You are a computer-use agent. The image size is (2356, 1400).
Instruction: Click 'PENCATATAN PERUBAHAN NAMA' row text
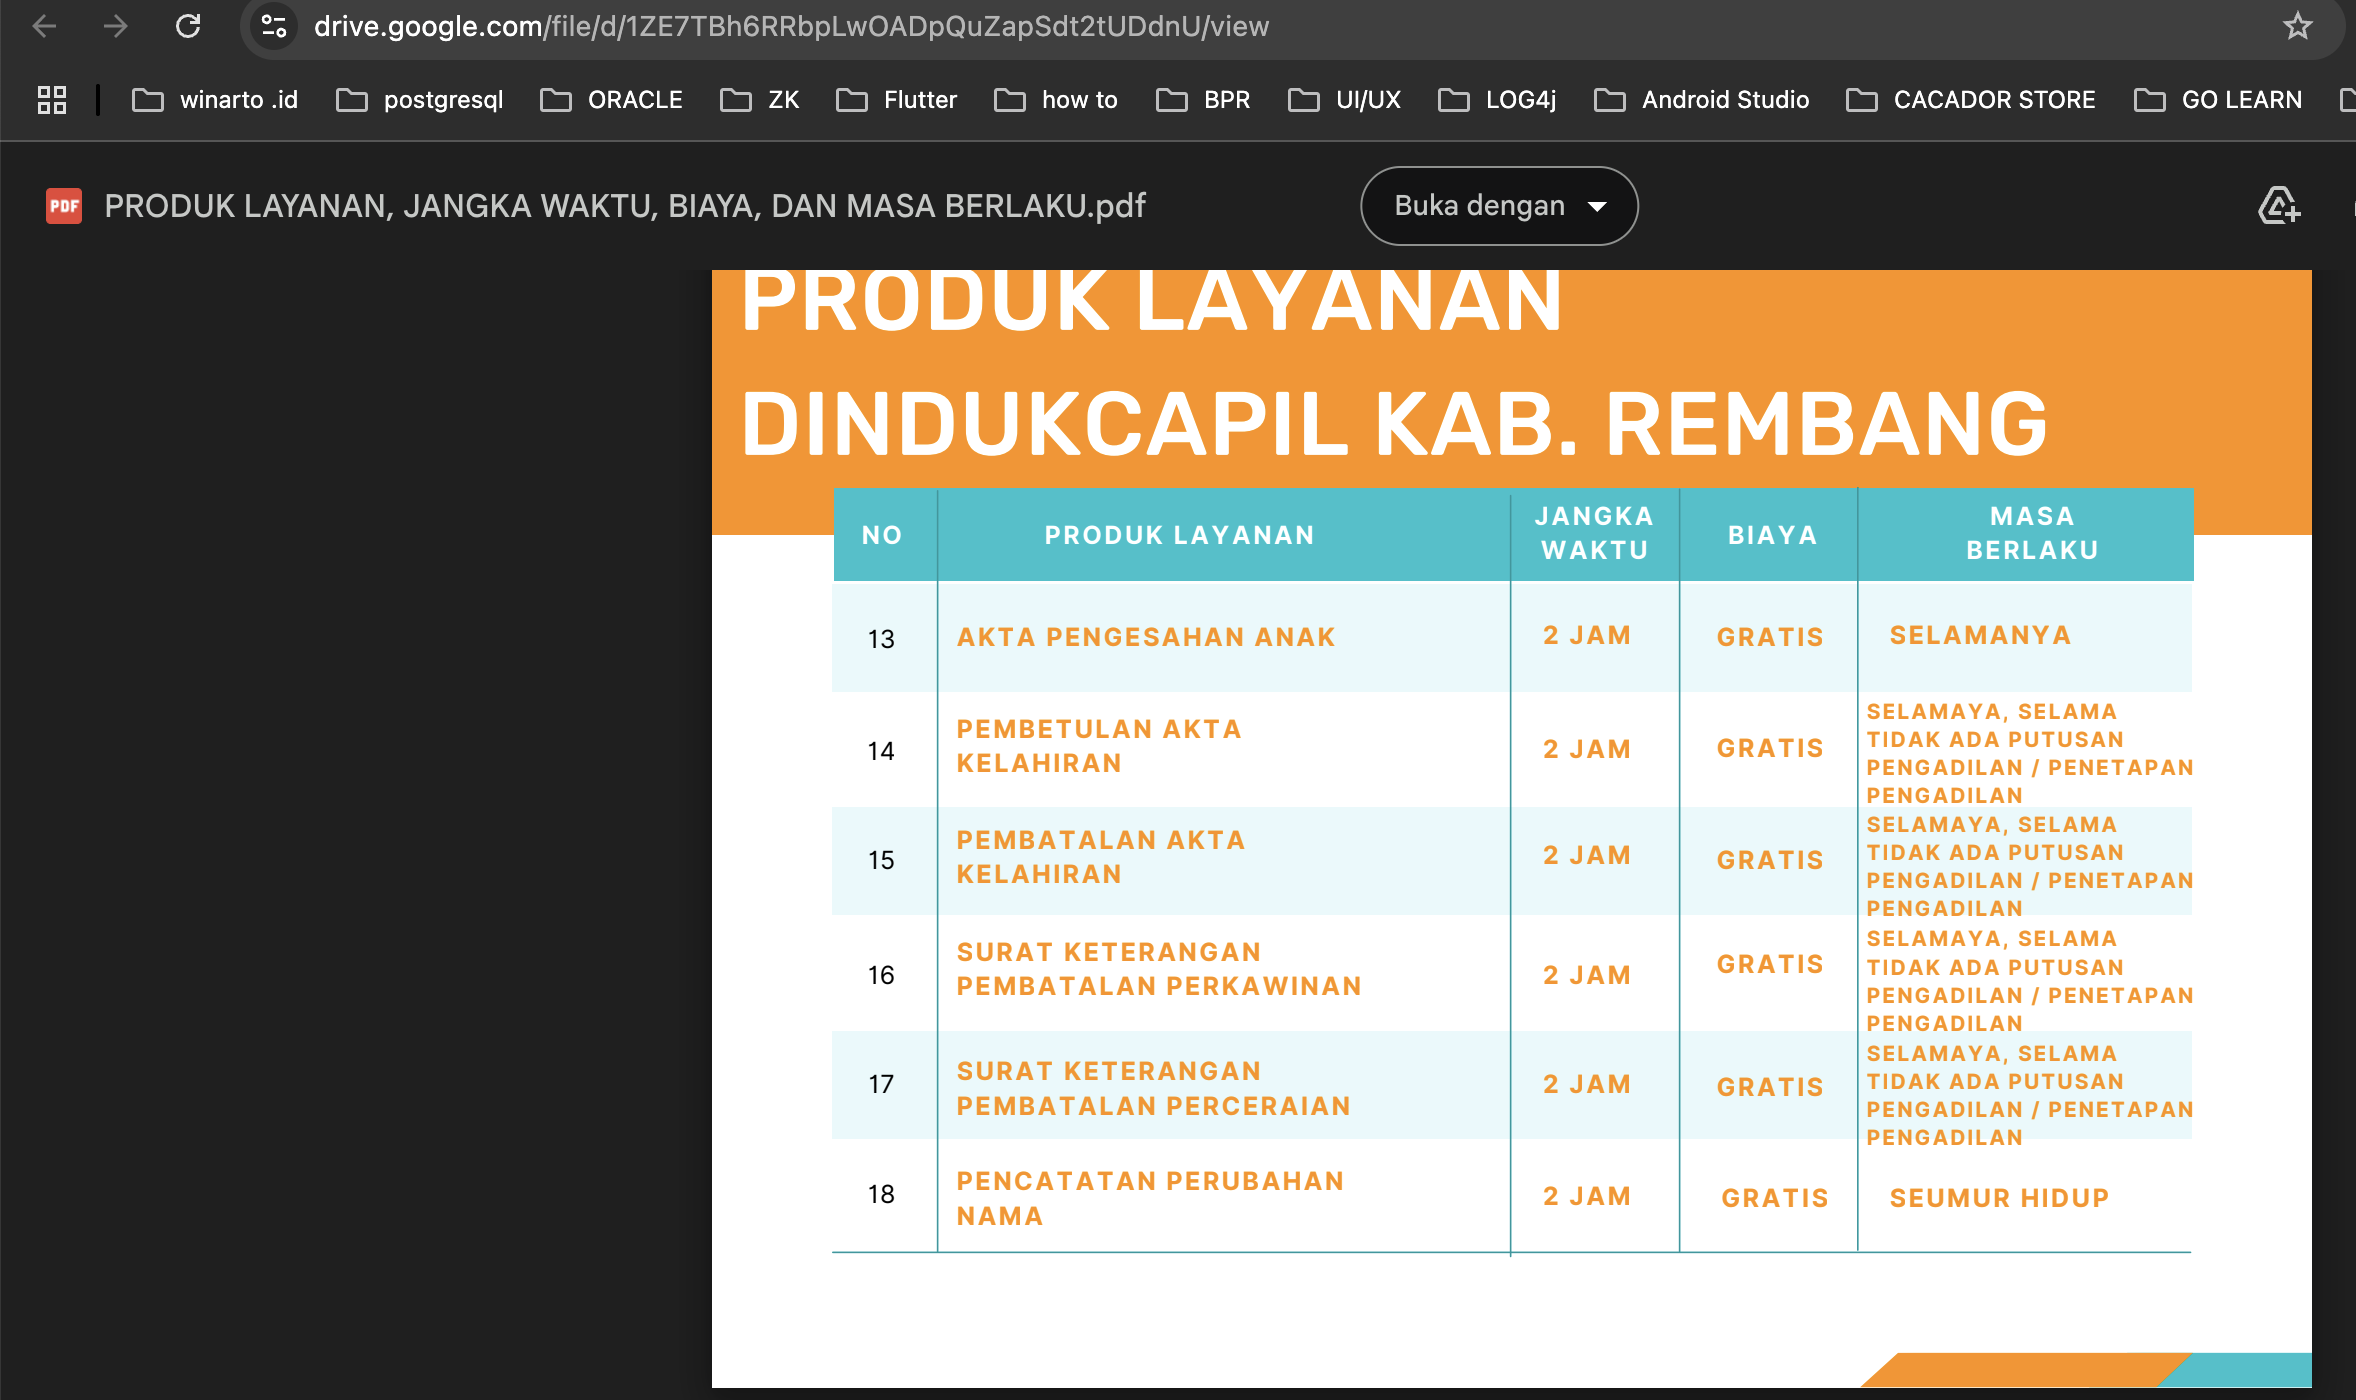(1150, 1198)
